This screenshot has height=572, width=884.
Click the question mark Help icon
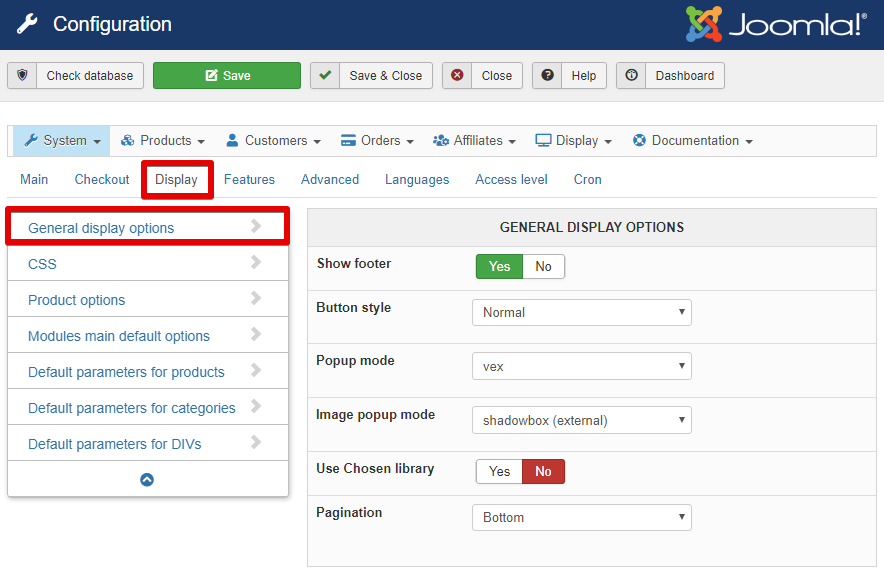tap(547, 75)
